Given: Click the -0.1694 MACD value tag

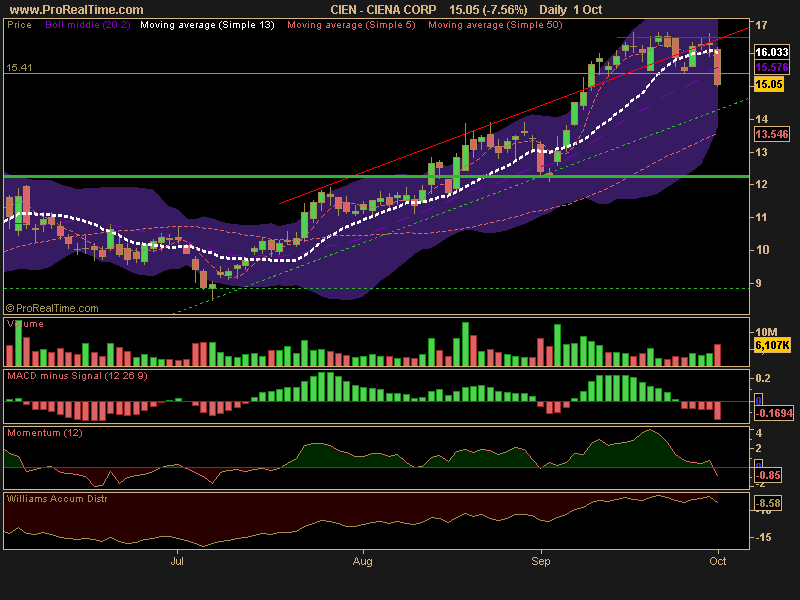Looking at the screenshot, I should (774, 413).
